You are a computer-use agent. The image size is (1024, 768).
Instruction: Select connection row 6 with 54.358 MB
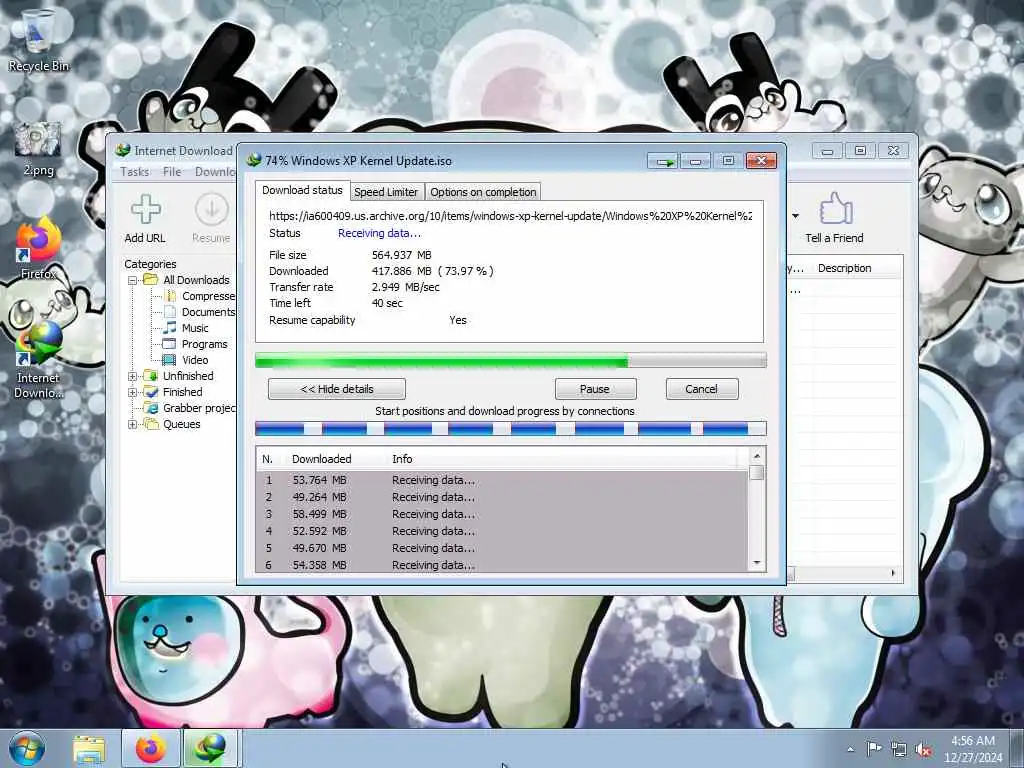(502, 565)
